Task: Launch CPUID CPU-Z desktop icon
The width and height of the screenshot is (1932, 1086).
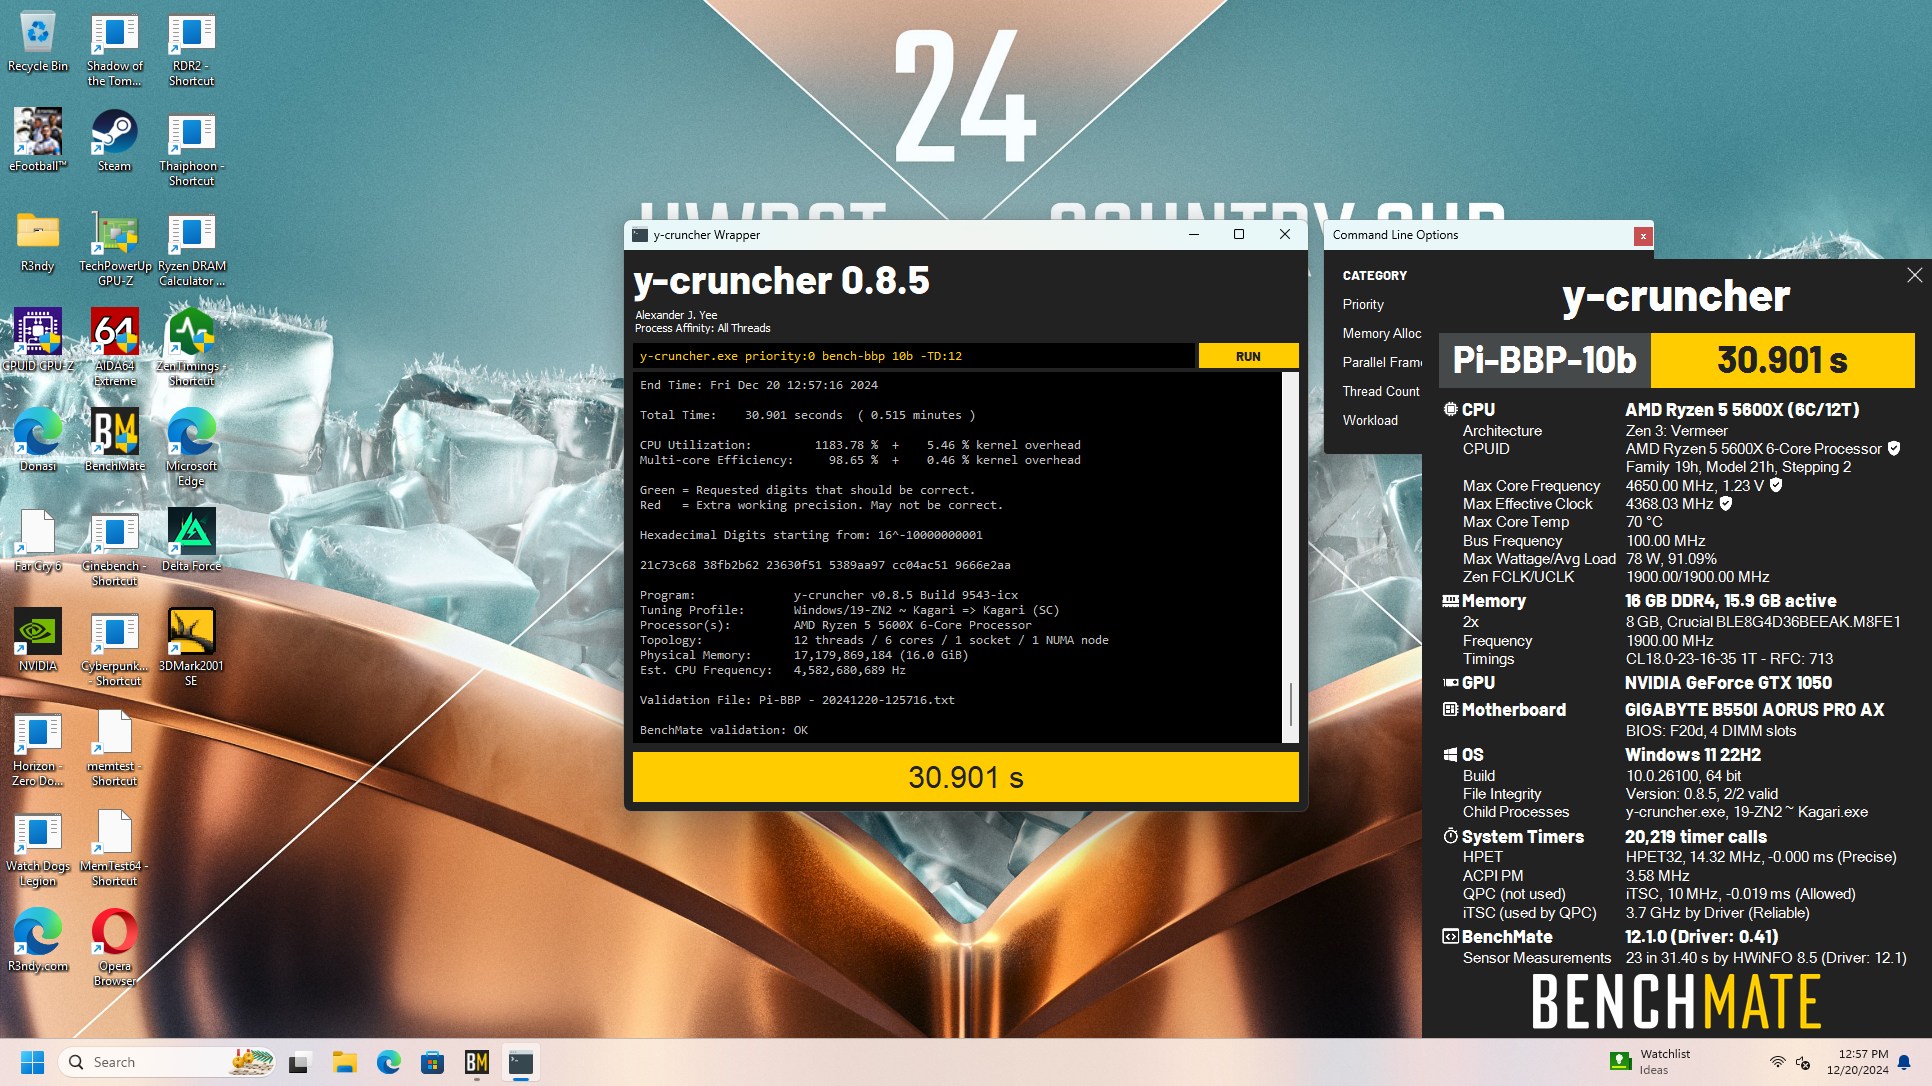Action: [x=38, y=340]
